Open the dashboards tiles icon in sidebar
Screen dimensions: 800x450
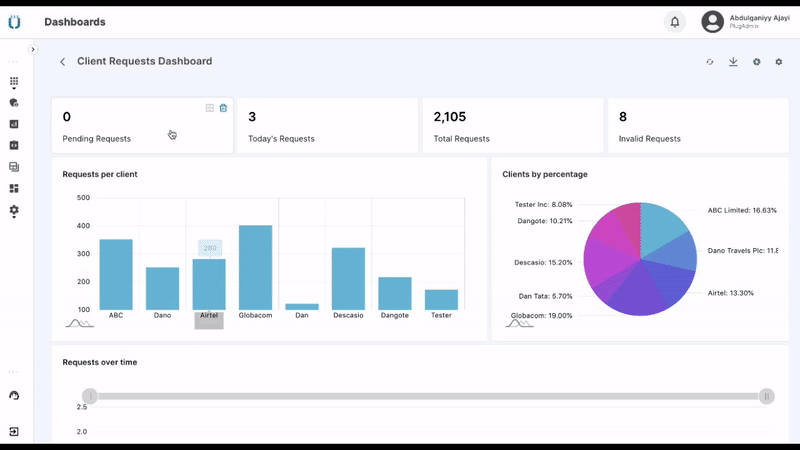click(x=14, y=188)
